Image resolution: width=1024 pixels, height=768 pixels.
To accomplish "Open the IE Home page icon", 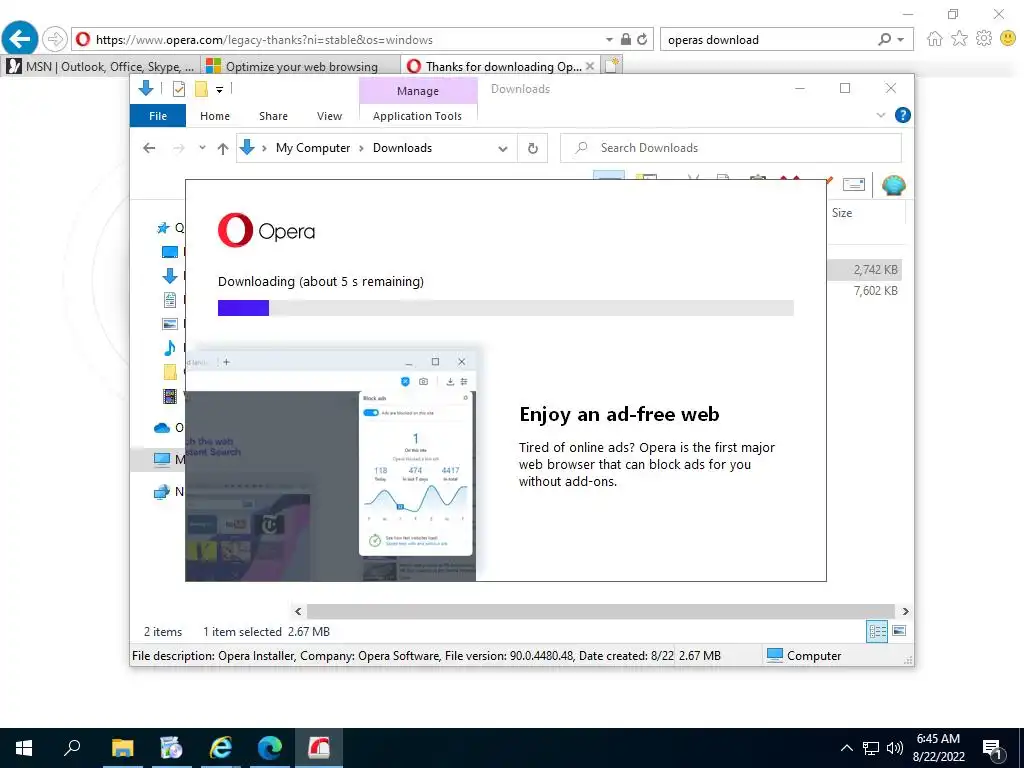I will pos(935,39).
